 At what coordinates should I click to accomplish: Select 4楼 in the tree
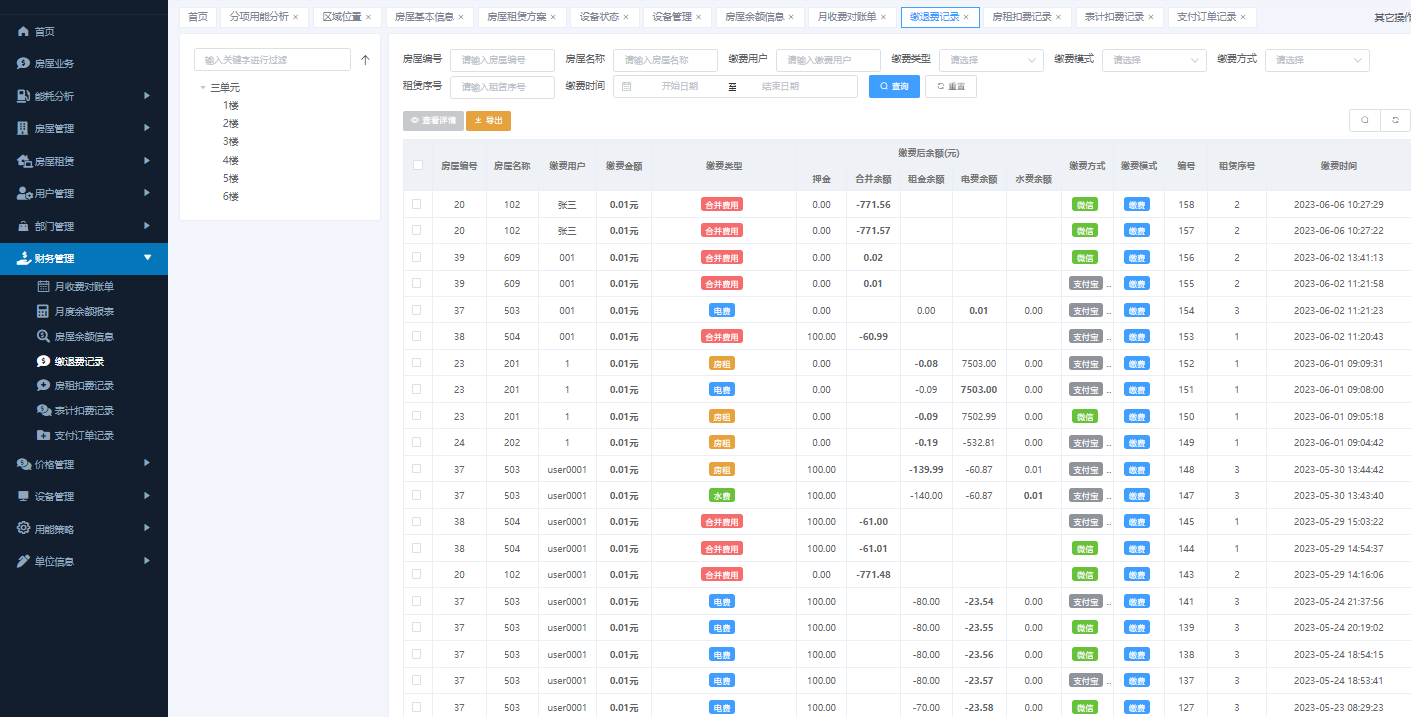click(x=231, y=160)
